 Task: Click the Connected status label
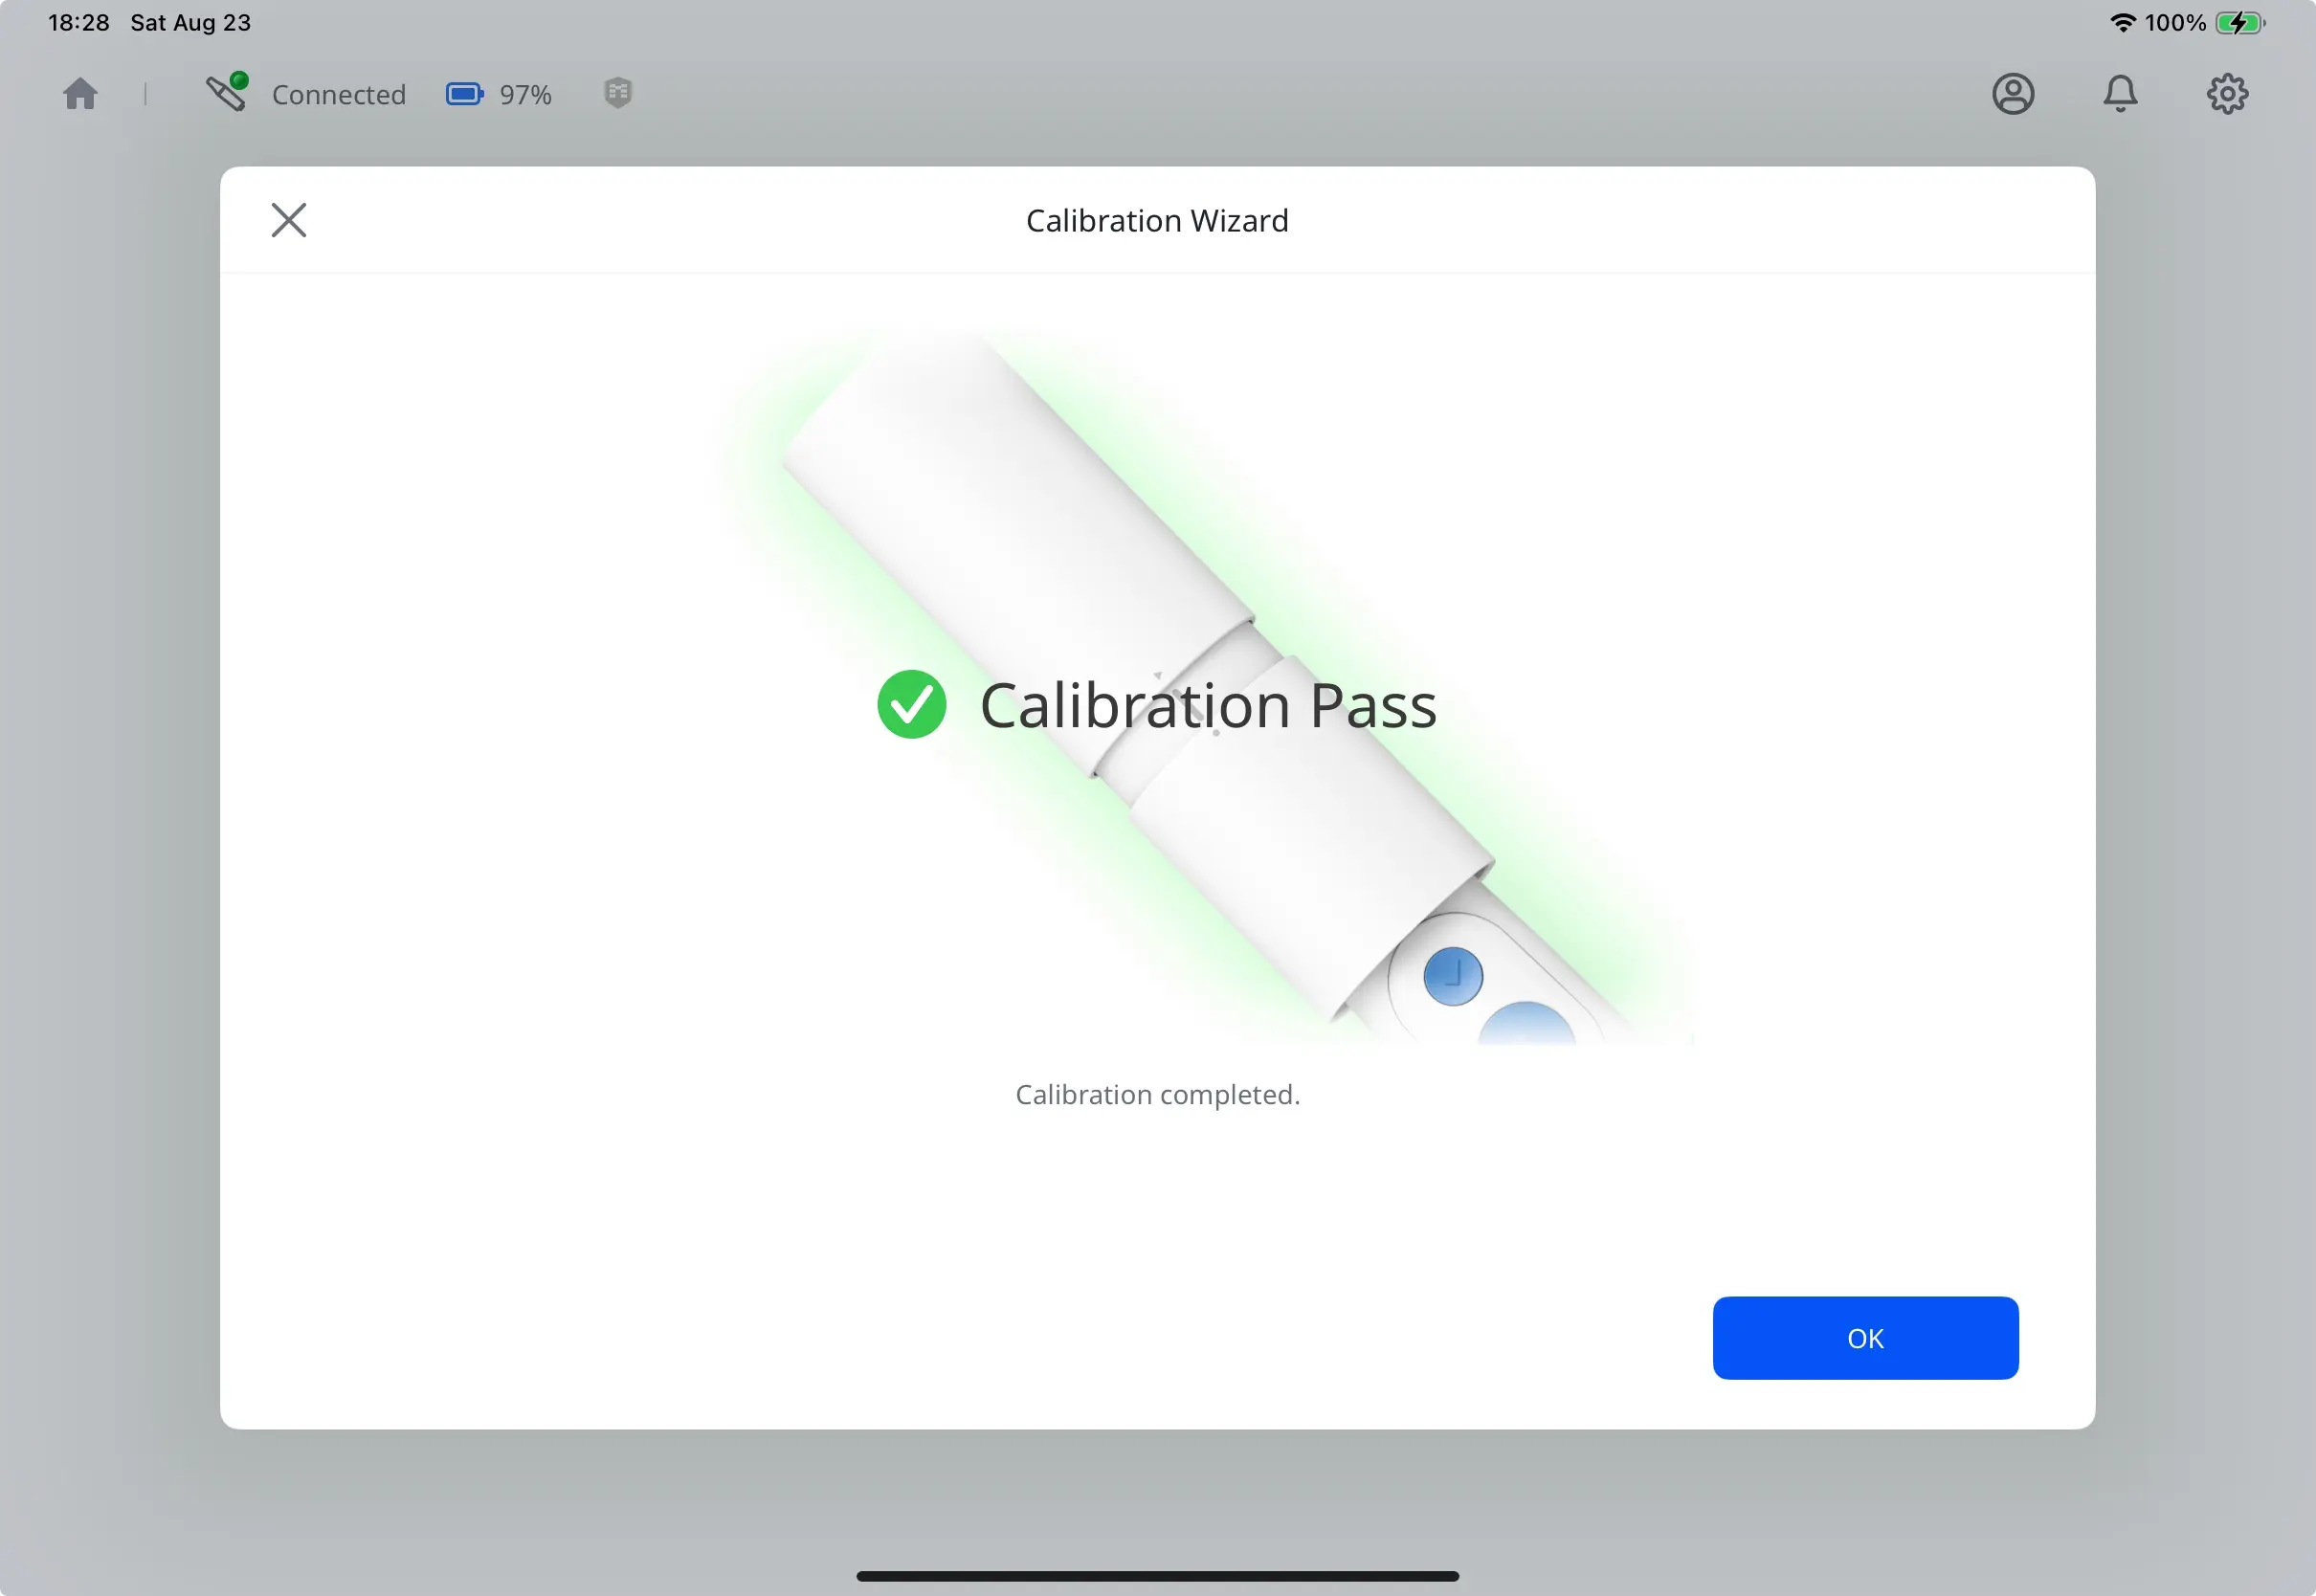pos(338,93)
